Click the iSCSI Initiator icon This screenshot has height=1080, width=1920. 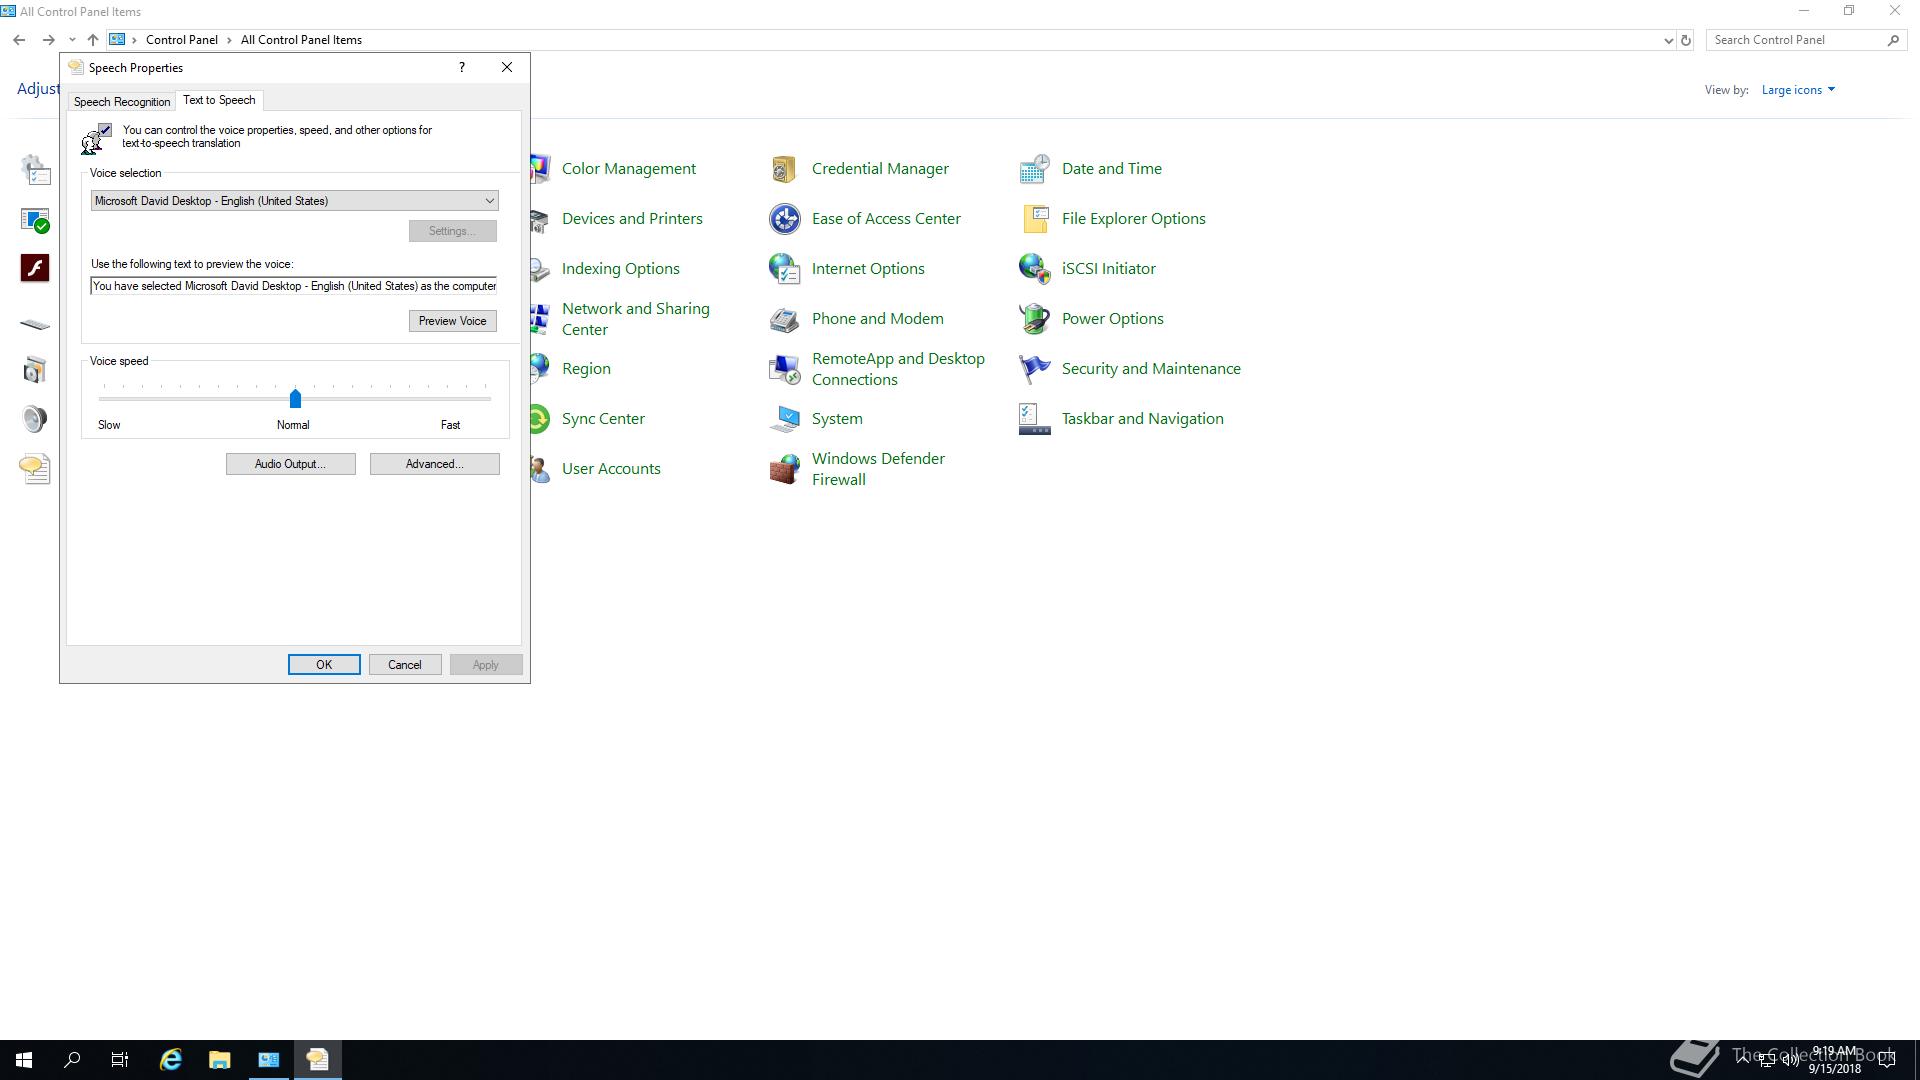point(1034,269)
